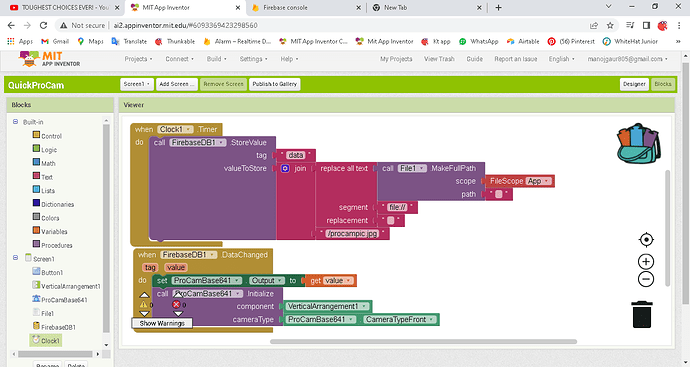Click the Show Warnings button
The width and height of the screenshot is (690, 367).
(162, 323)
